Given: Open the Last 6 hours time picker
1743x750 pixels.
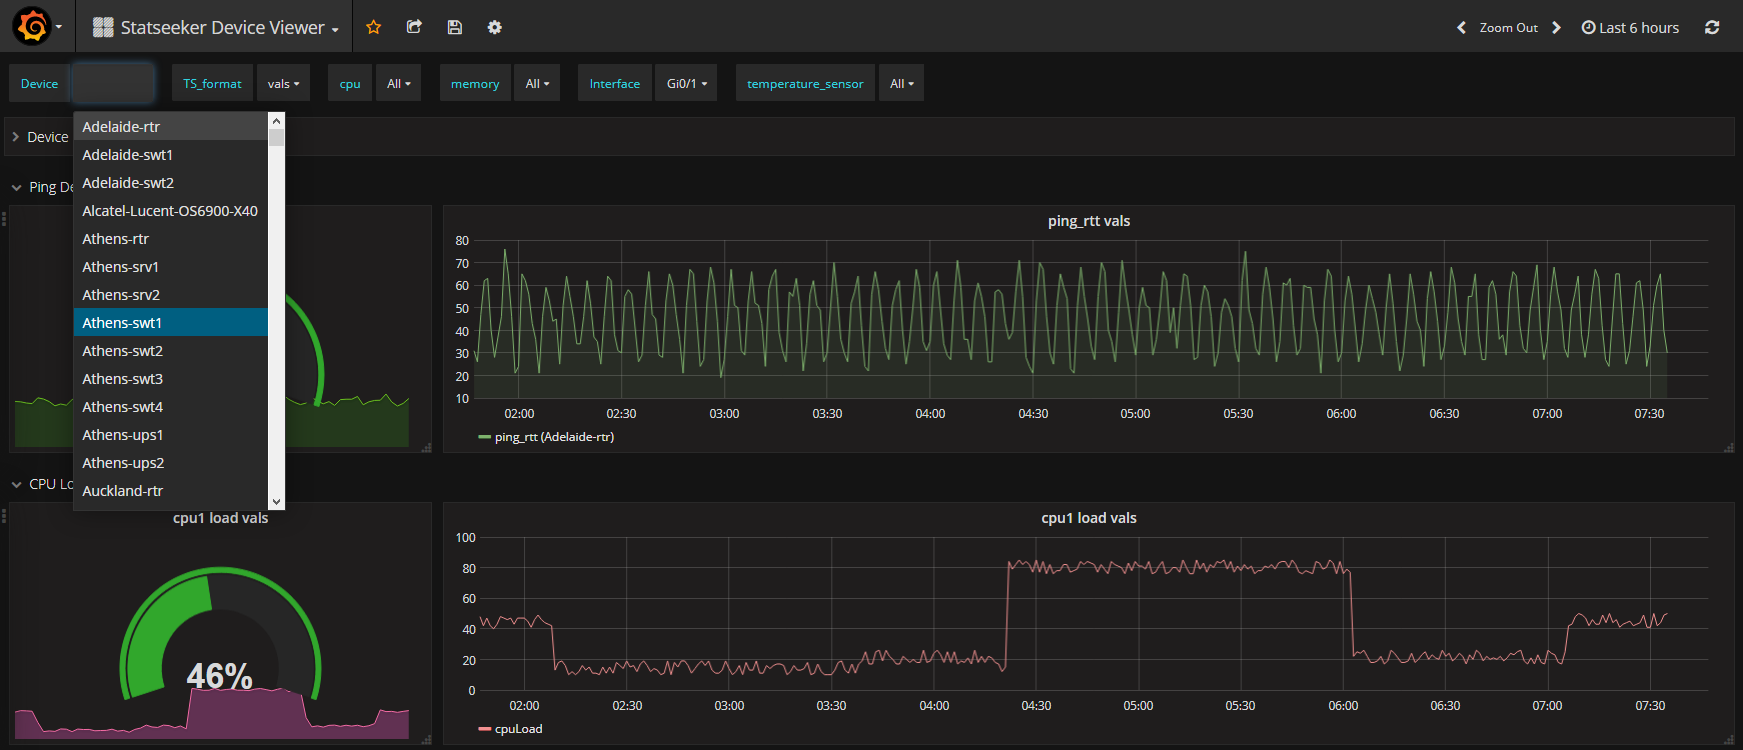Looking at the screenshot, I should coord(1630,27).
